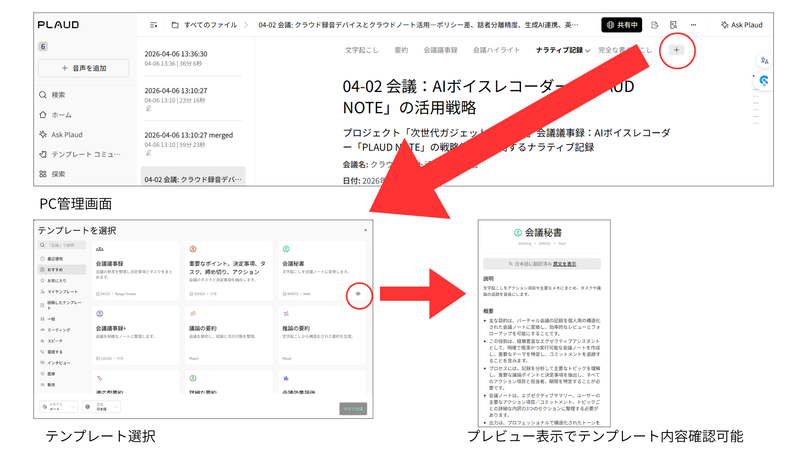This screenshot has width=800, height=450.
Task: Open Ask Plaud from the left sidebar
Action: (61, 135)
